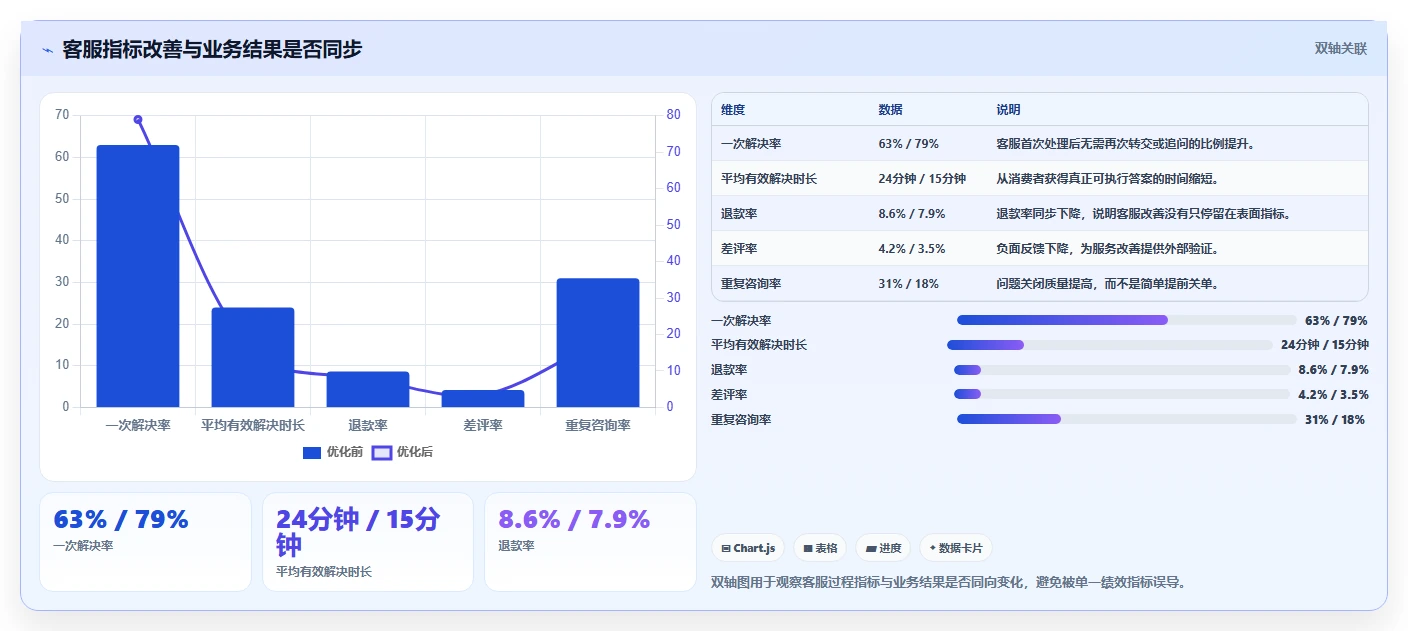Click the 数据 column header
This screenshot has height=631, width=1408.
[890, 110]
